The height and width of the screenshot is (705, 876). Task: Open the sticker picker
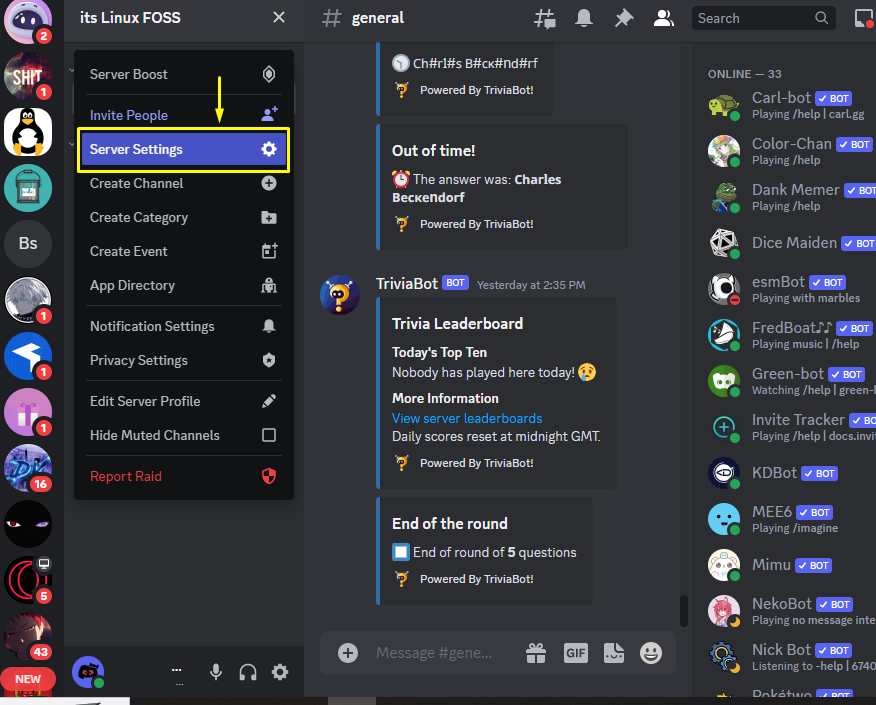613,653
